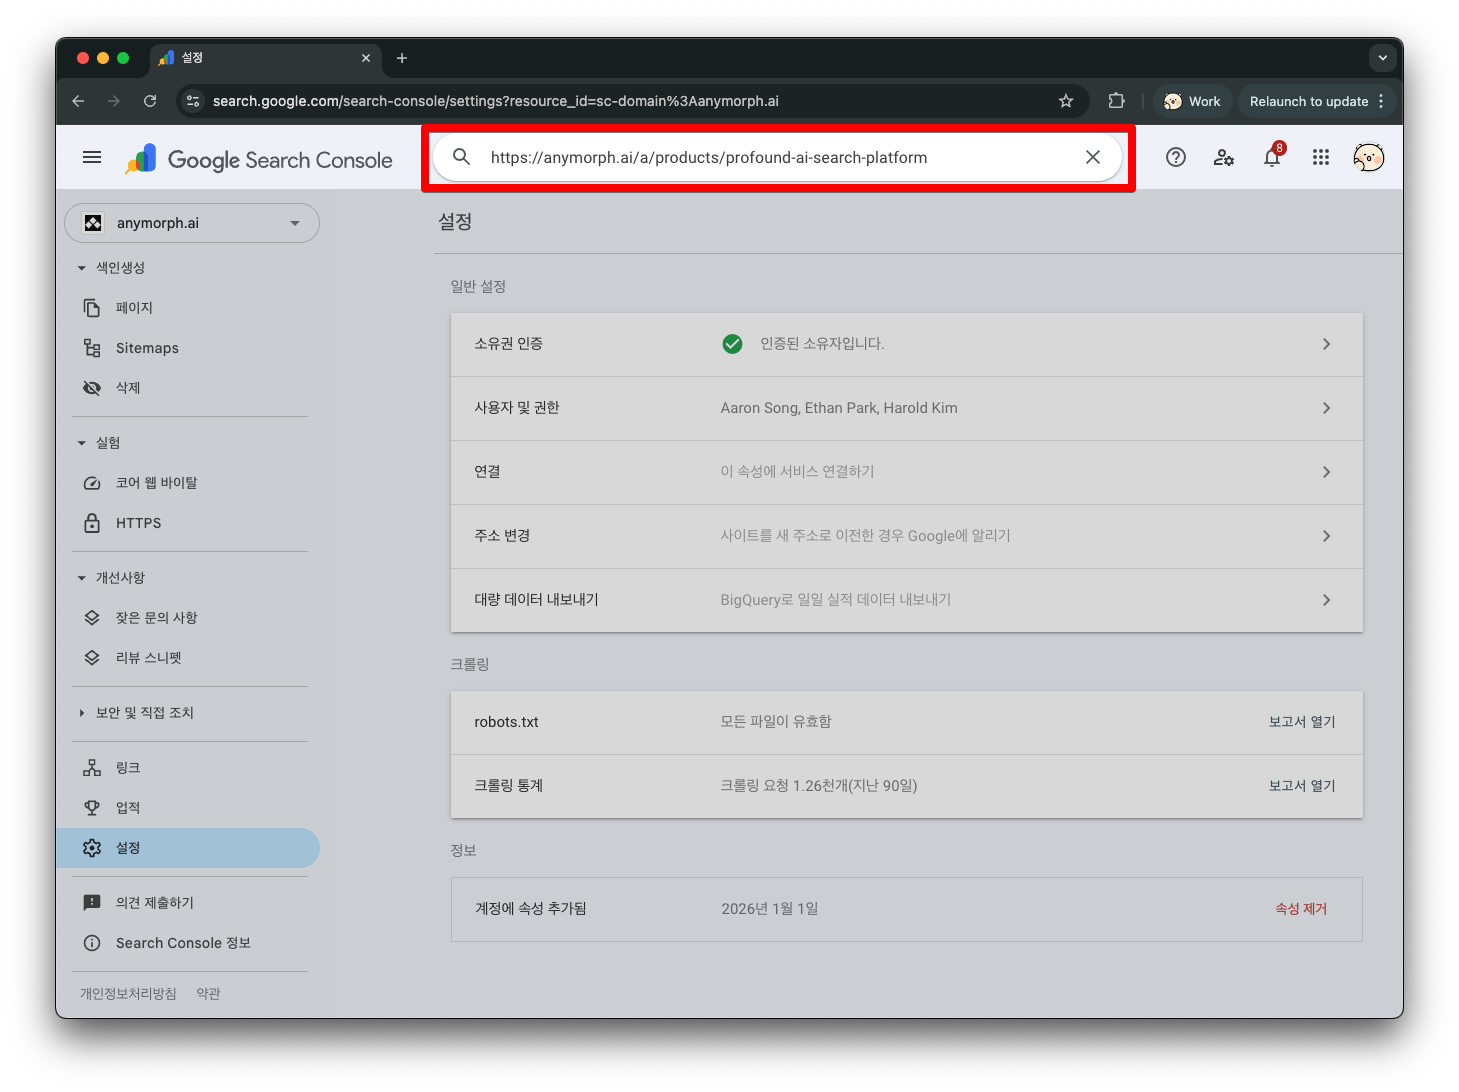Open the HTTPS report
The height and width of the screenshot is (1092, 1459).
tap(138, 522)
